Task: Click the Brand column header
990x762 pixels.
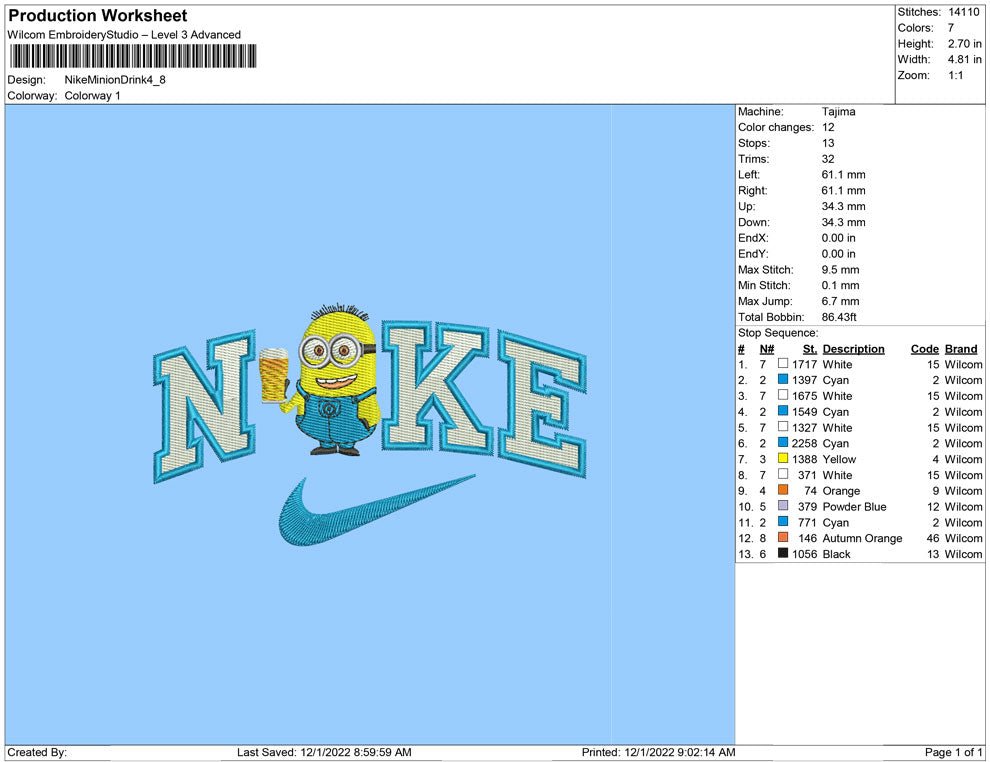Action: (961, 349)
